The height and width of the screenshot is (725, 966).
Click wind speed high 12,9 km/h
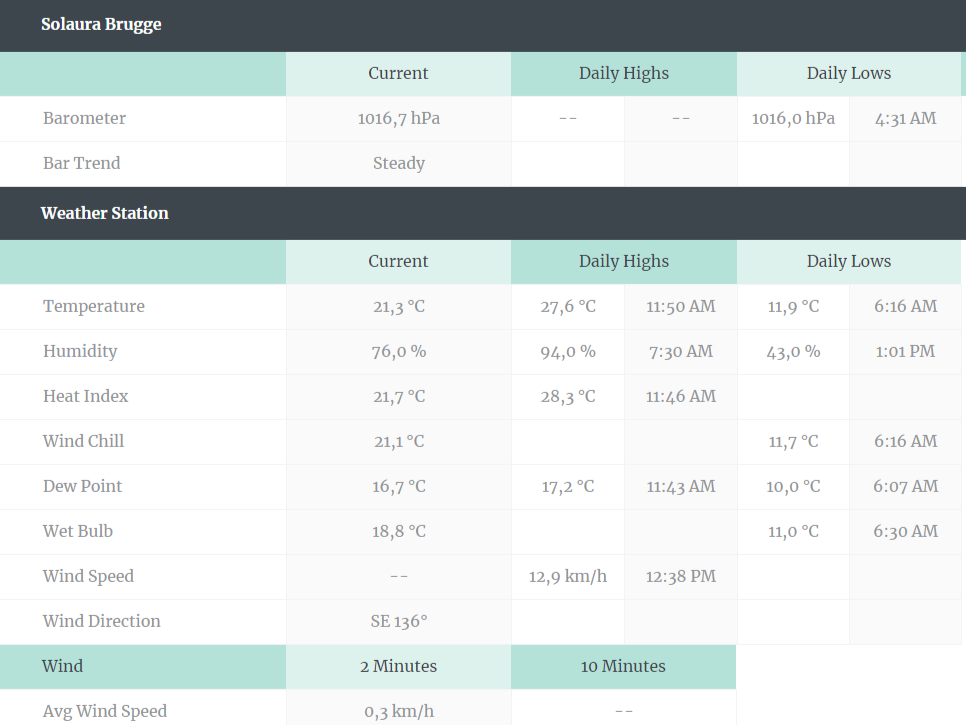click(x=568, y=576)
